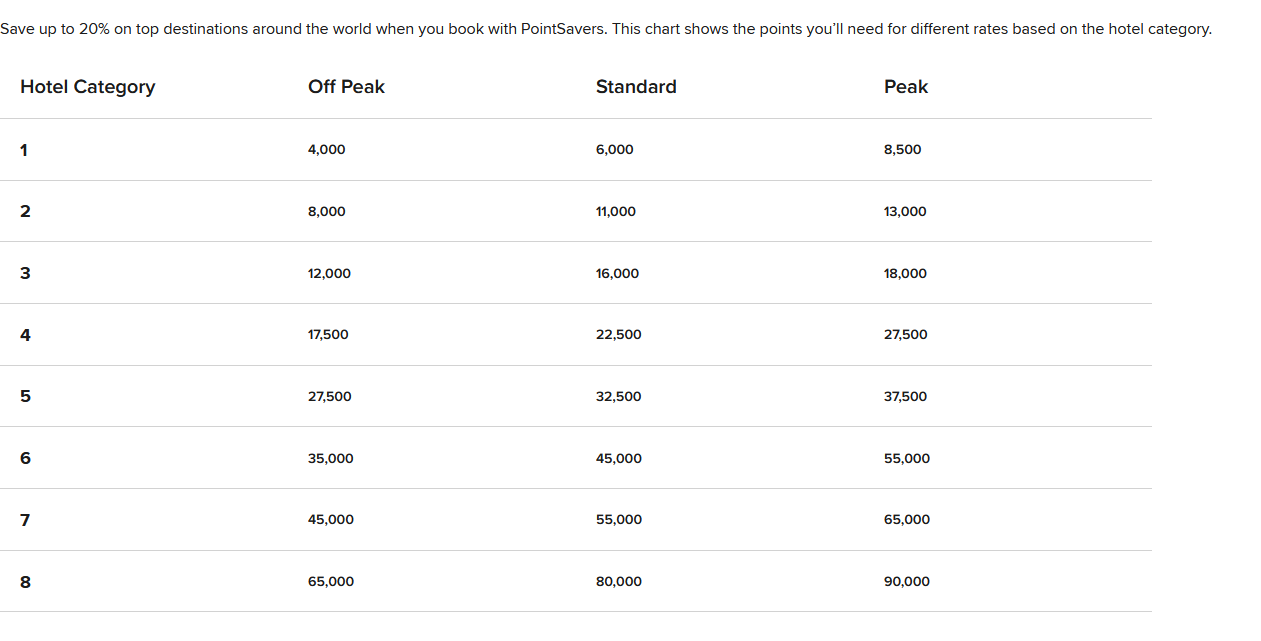1261x641 pixels.
Task: Select category 8 standard value 80,000
Action: [619, 582]
